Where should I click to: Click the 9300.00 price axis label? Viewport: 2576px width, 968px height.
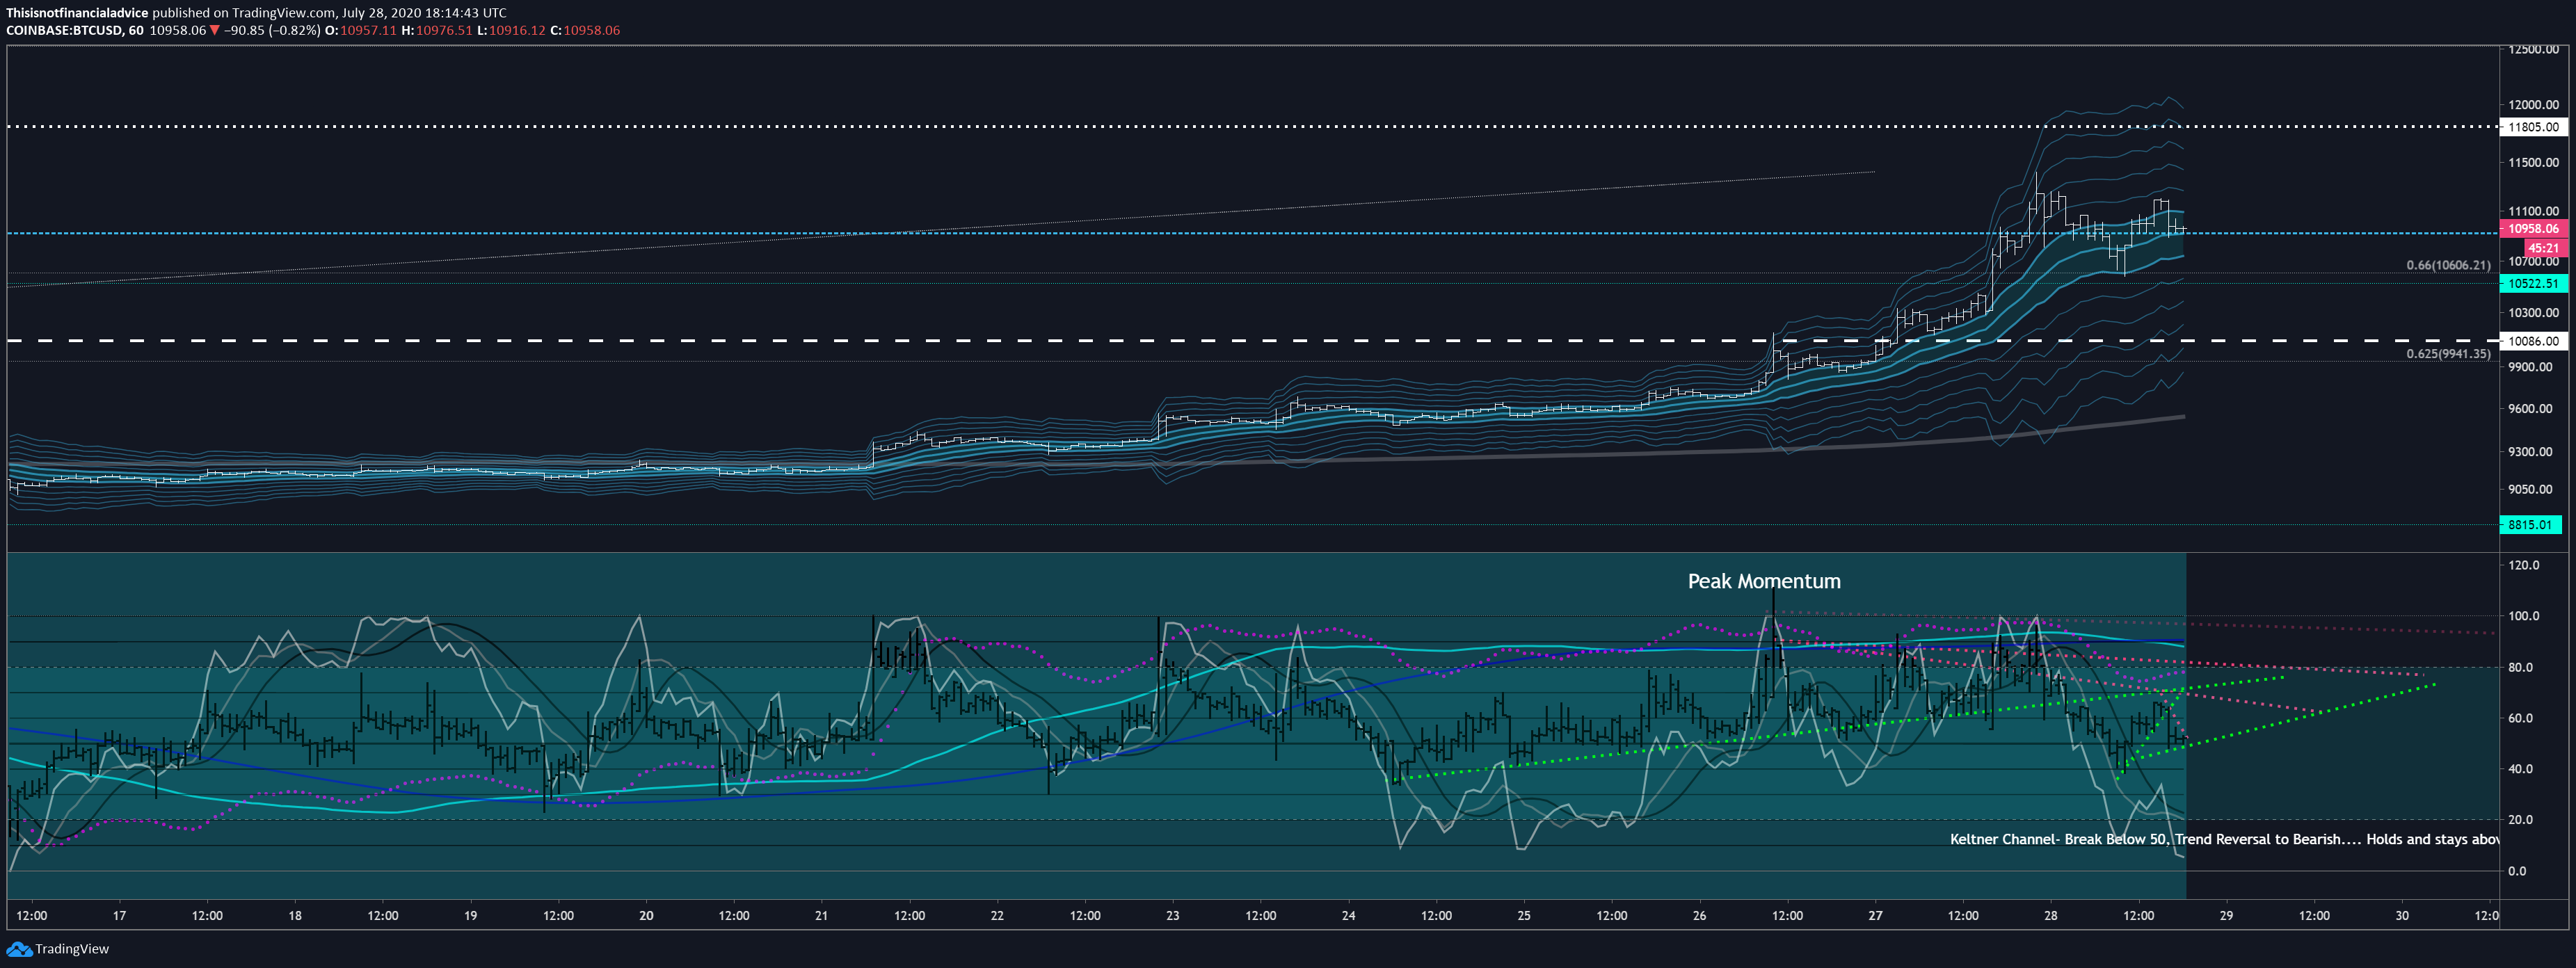[x=2530, y=452]
